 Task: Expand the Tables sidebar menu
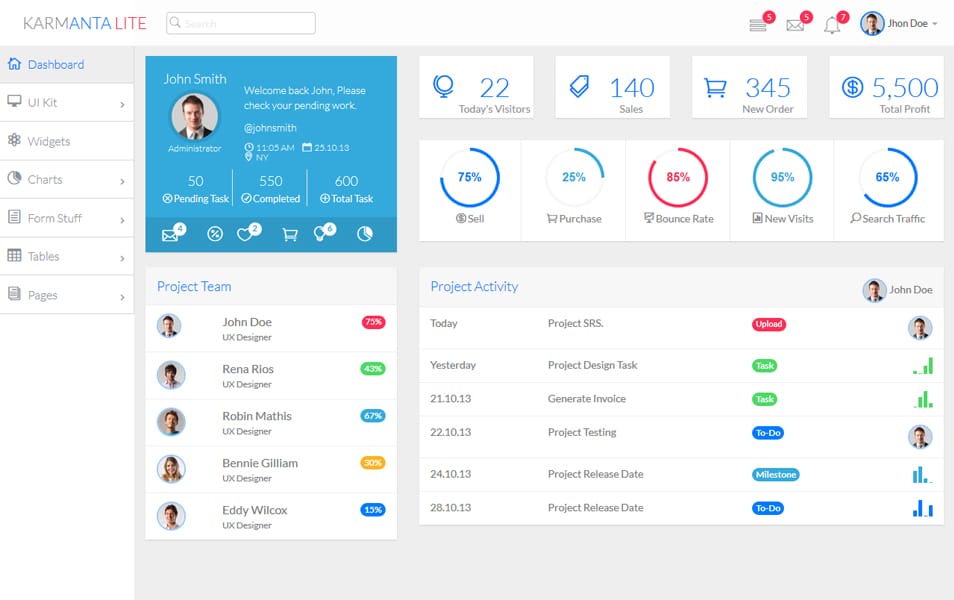click(x=67, y=256)
